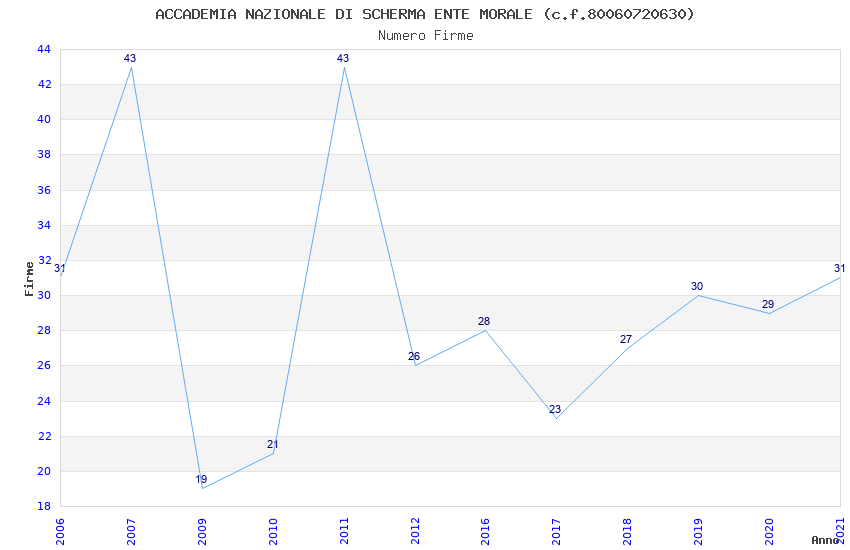Click data point value 26 for 2012

[414, 356]
